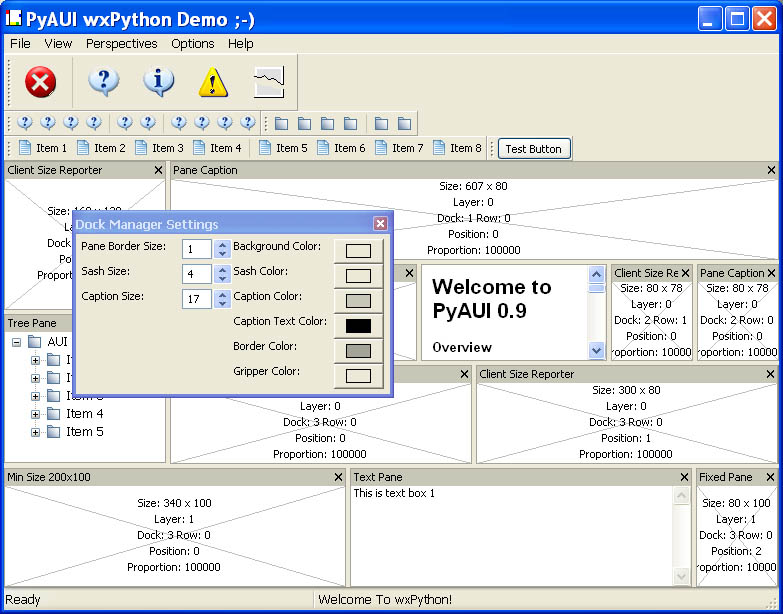Increase the Pane Border Size spinner

(x=223, y=245)
